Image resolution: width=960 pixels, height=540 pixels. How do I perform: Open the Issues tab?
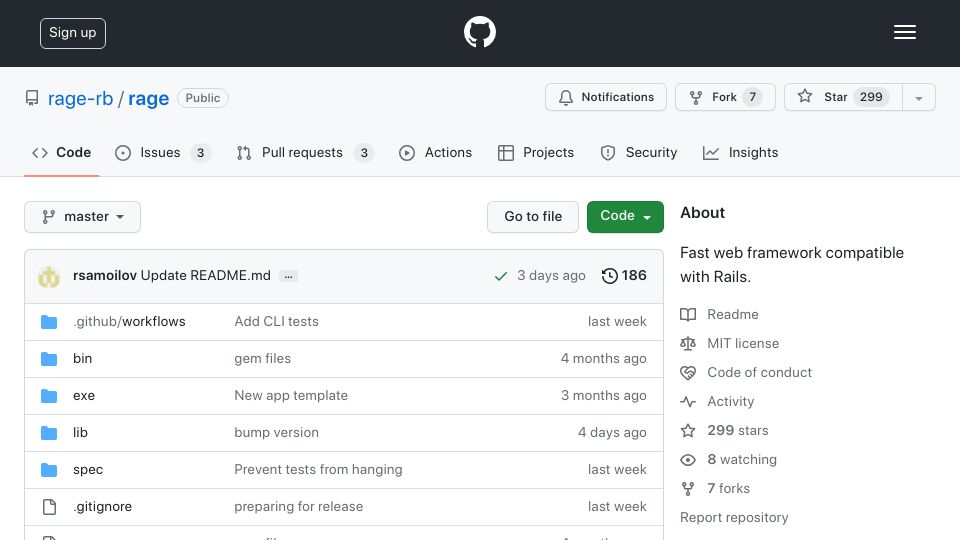click(162, 152)
